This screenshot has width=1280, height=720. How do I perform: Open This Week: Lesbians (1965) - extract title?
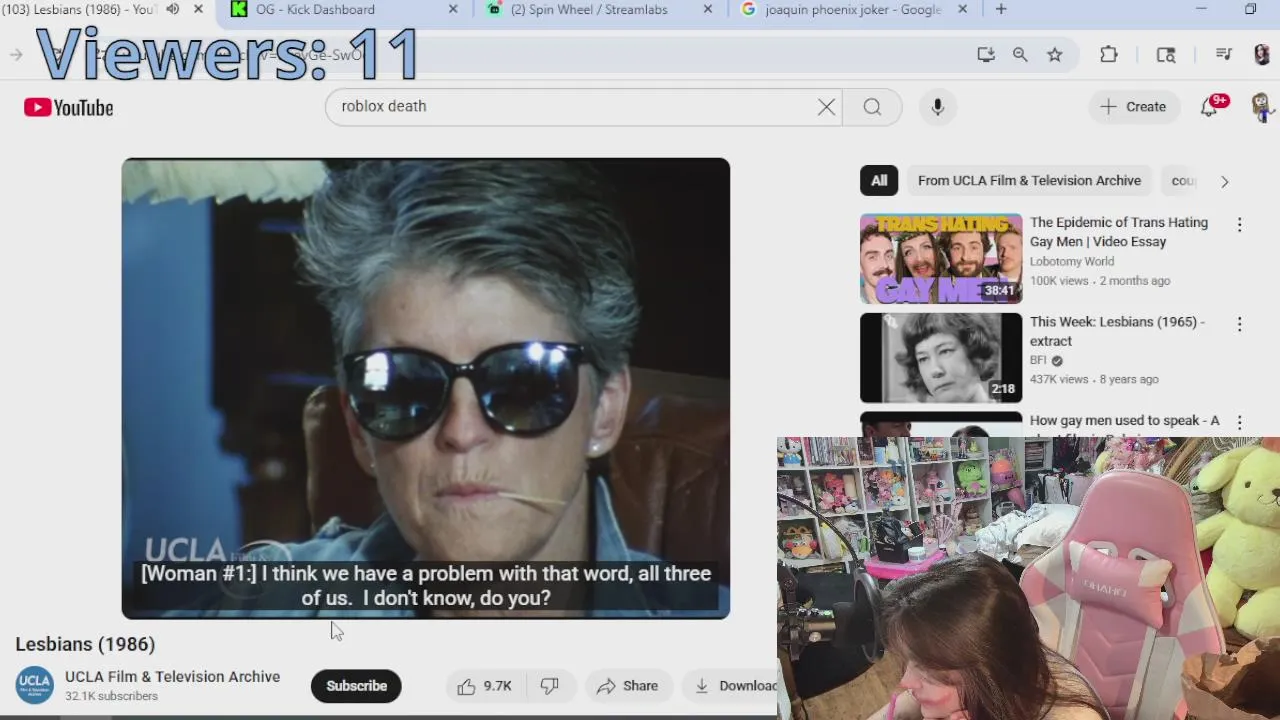[x=1117, y=331]
